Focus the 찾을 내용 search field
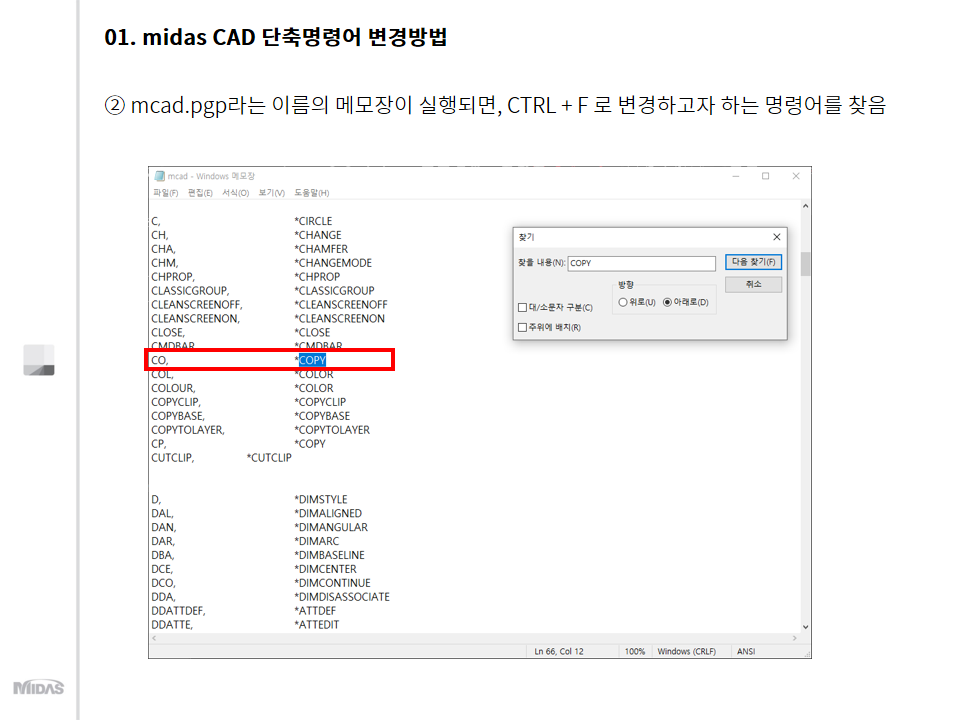The image size is (960, 720). pyautogui.click(x=641, y=263)
